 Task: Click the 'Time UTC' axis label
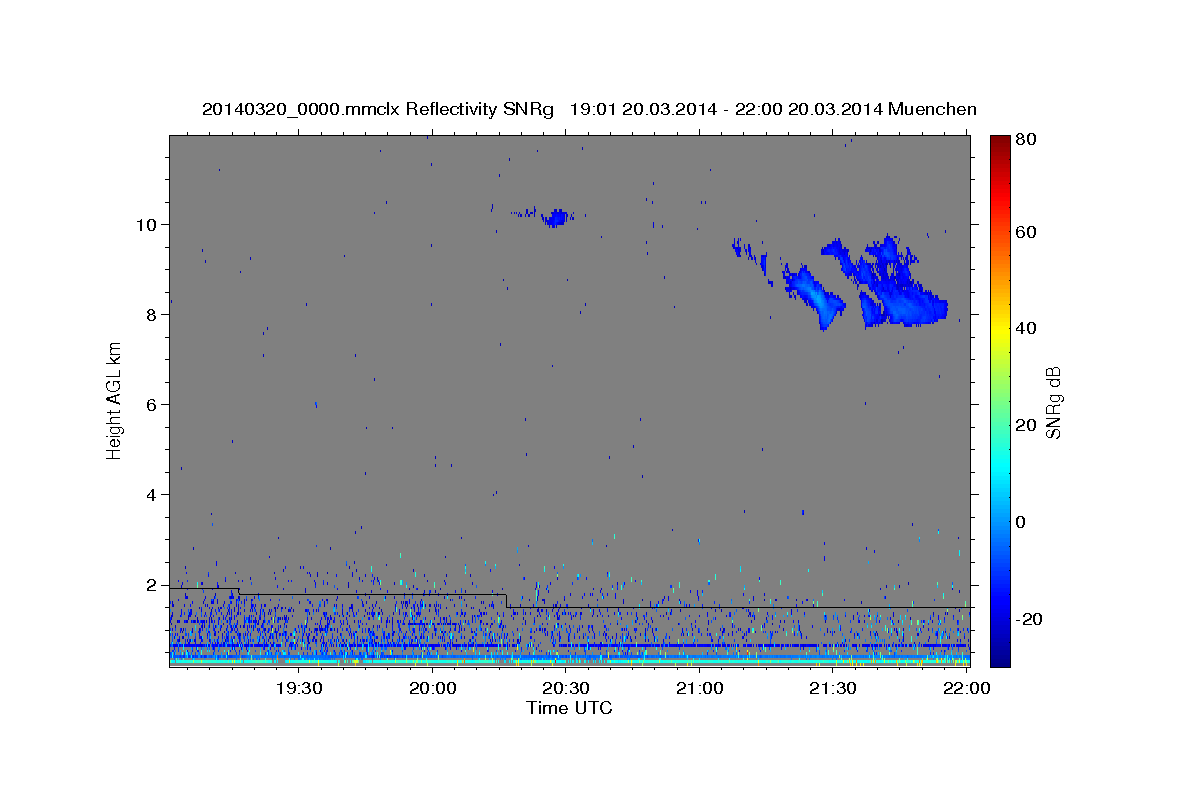tap(569, 708)
